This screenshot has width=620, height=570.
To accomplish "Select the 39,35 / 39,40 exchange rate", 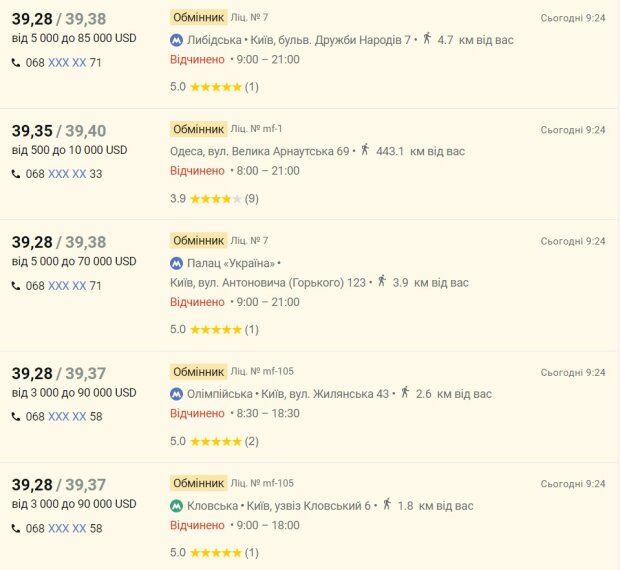I will pos(59,131).
